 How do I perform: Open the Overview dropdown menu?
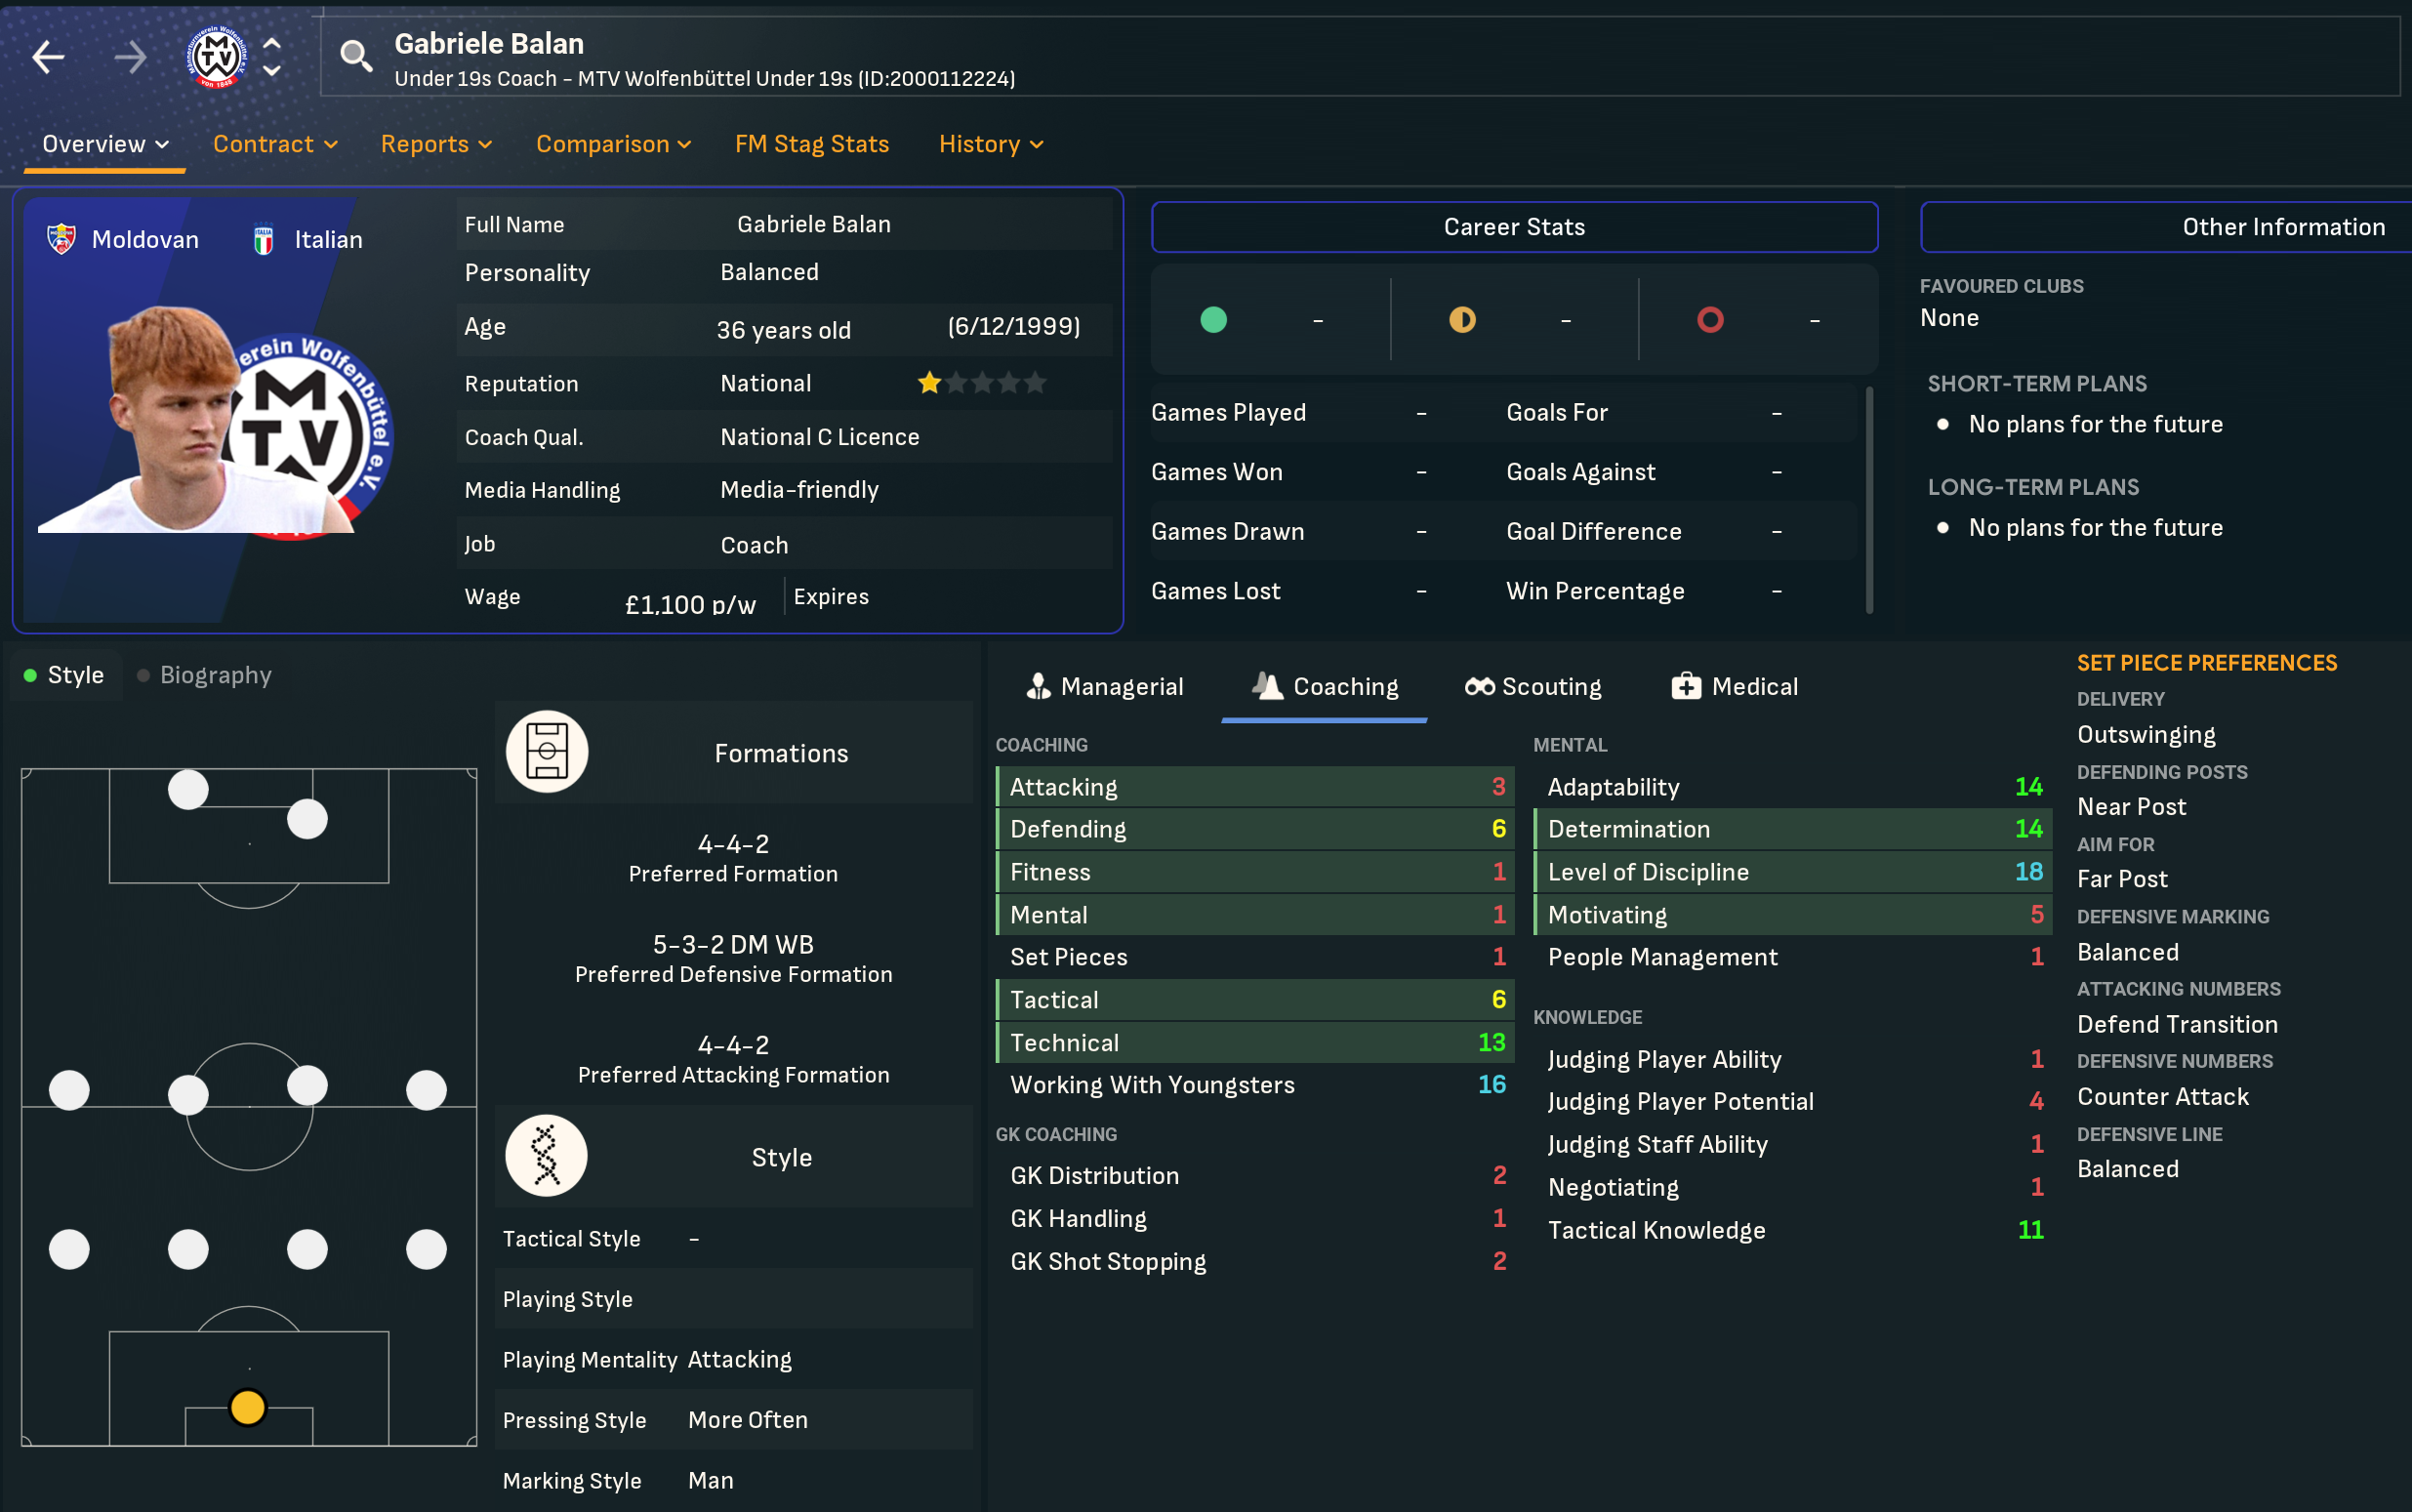105,144
